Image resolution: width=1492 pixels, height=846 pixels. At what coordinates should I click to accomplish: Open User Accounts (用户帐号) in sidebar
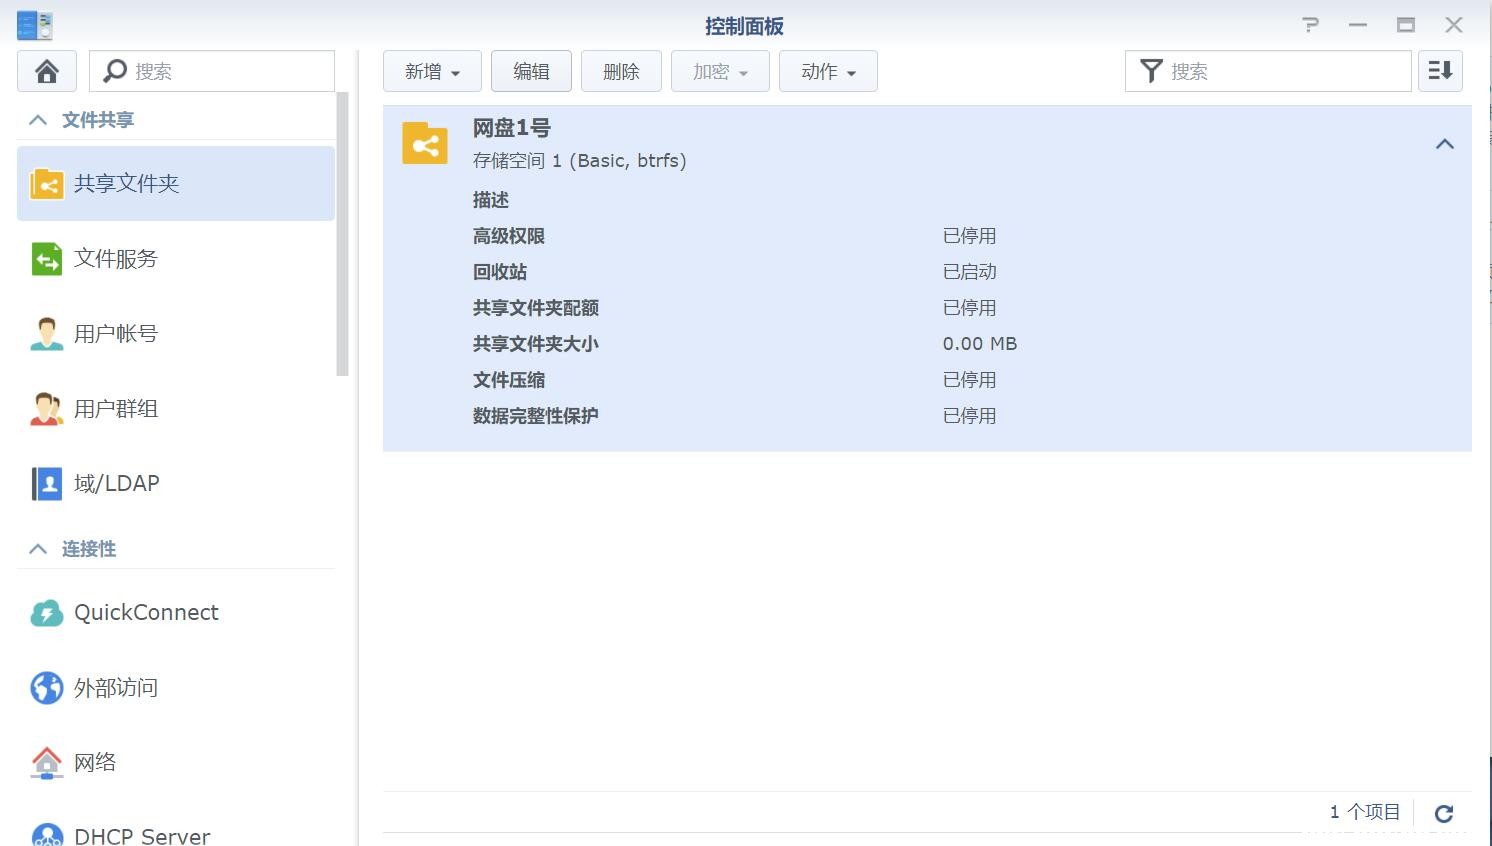[x=176, y=333]
